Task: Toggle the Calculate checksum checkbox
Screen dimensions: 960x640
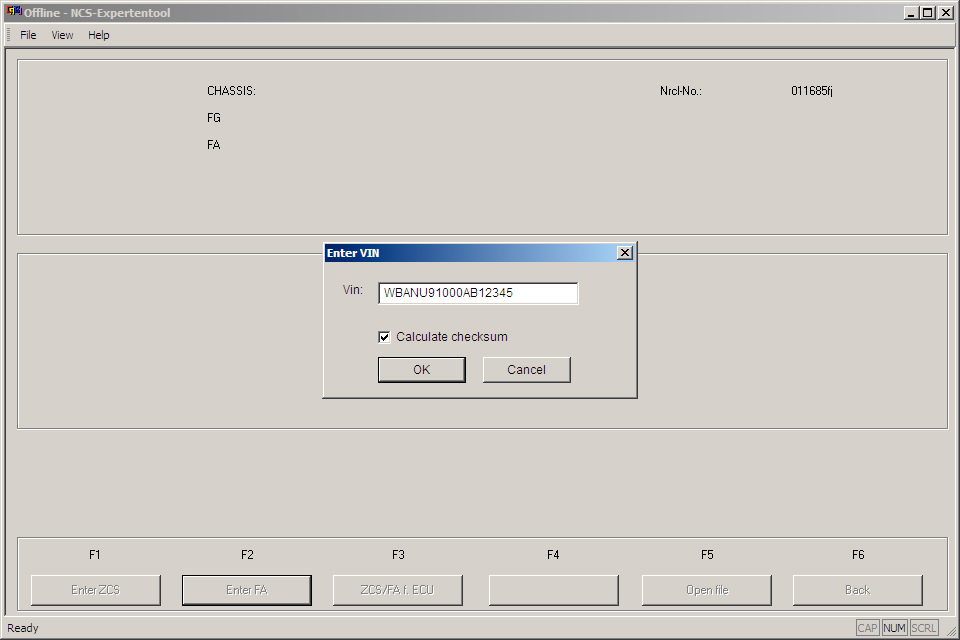Action: (x=384, y=337)
